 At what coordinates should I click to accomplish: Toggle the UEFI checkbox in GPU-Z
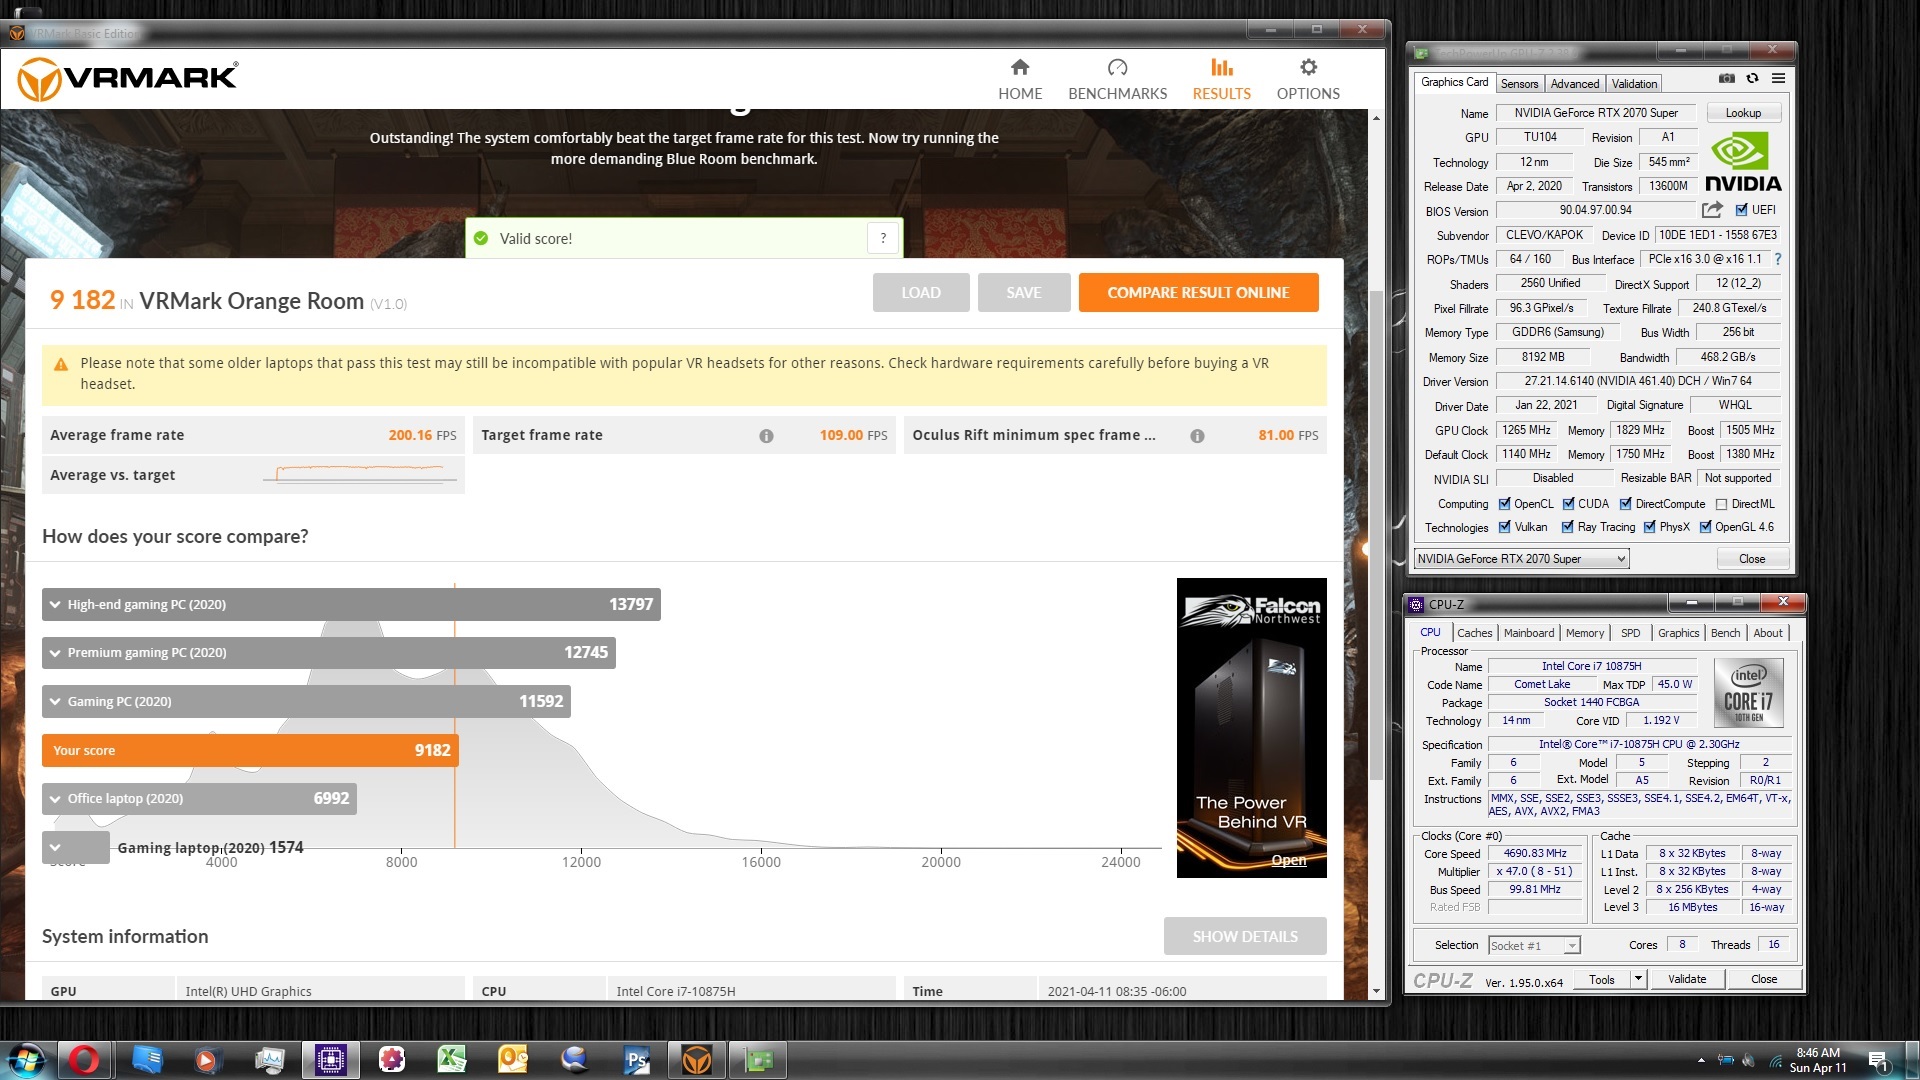(1741, 210)
